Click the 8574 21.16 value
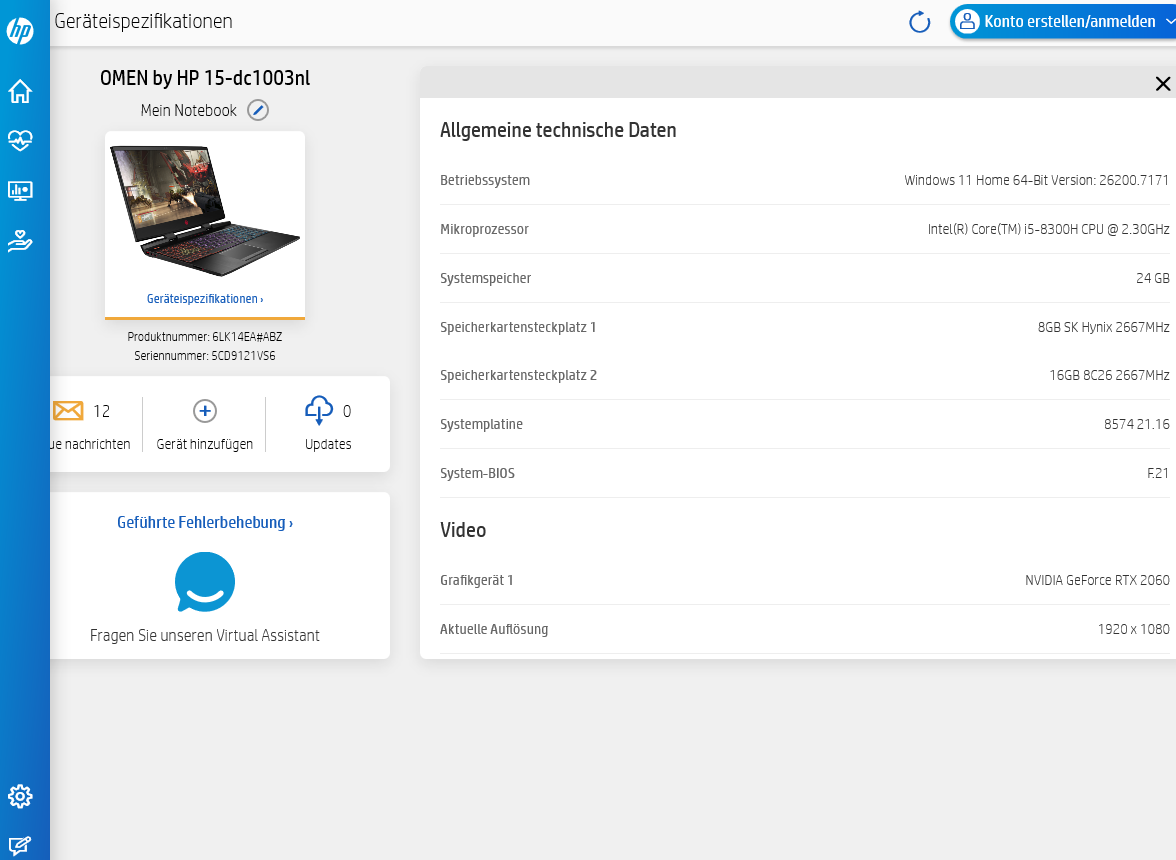The width and height of the screenshot is (1176, 860). [1136, 424]
